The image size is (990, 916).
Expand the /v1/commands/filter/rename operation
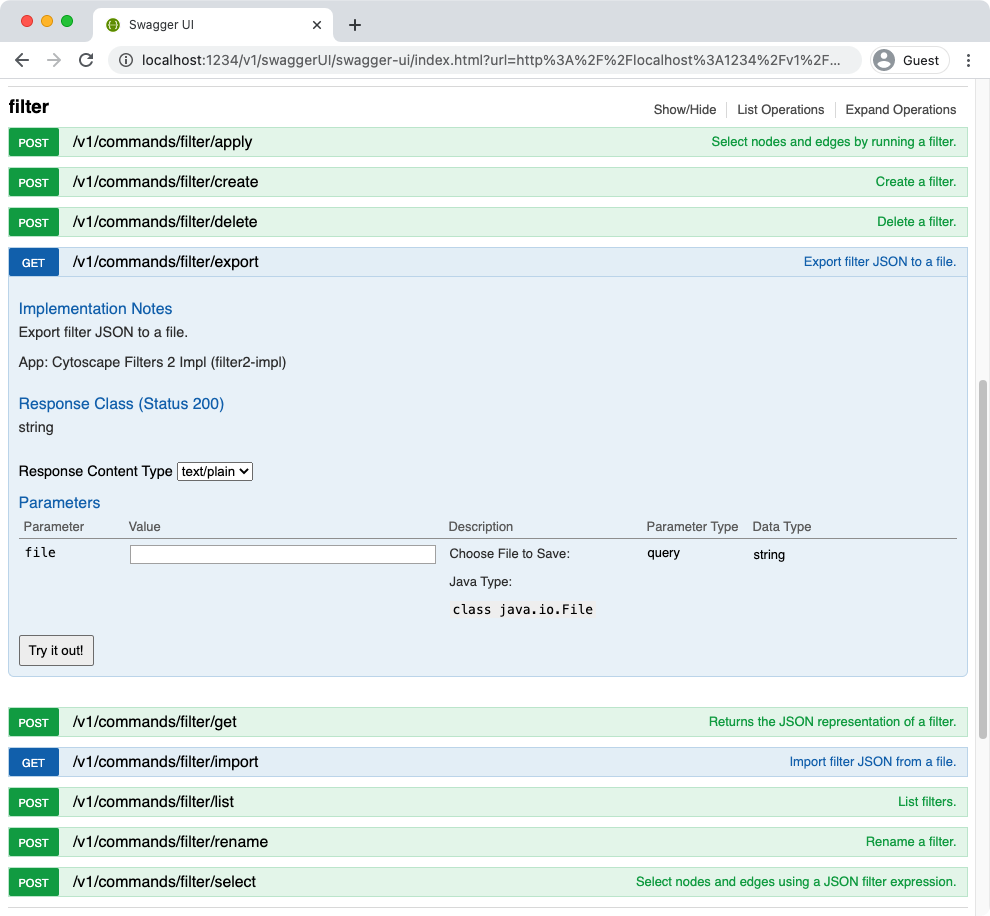pos(170,842)
